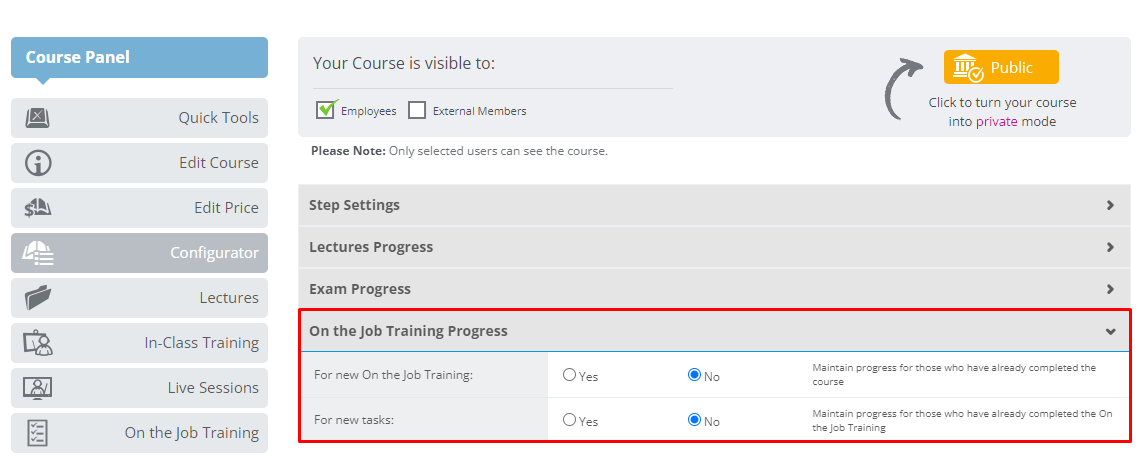
Task: Click the On the Job Training checklist icon
Action: [38, 433]
